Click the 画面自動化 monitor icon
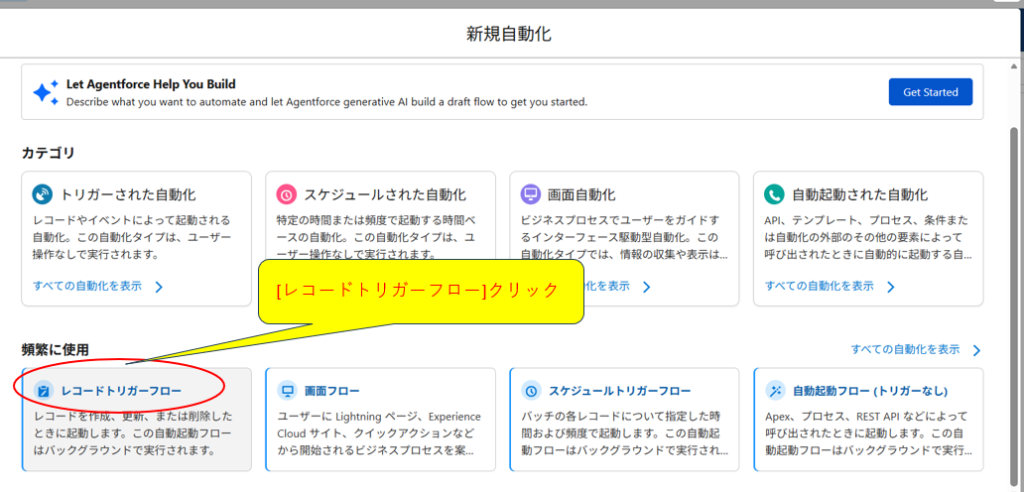1024x492 pixels. (x=531, y=194)
